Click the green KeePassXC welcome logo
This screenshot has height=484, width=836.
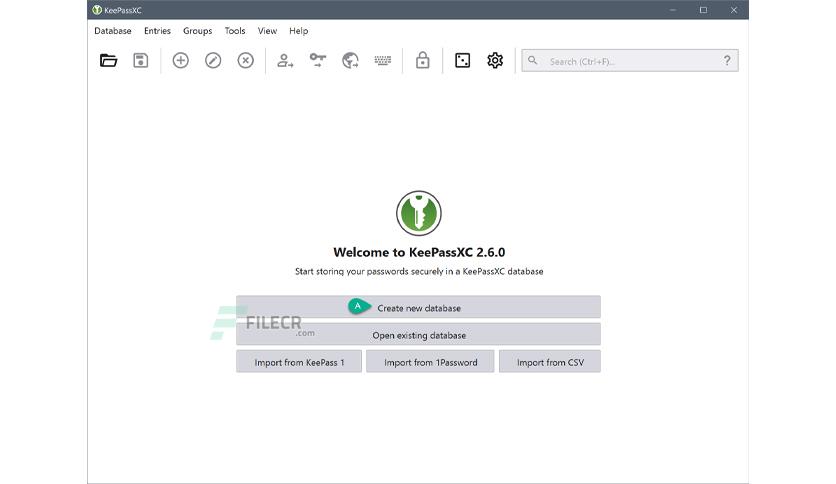(x=419, y=213)
